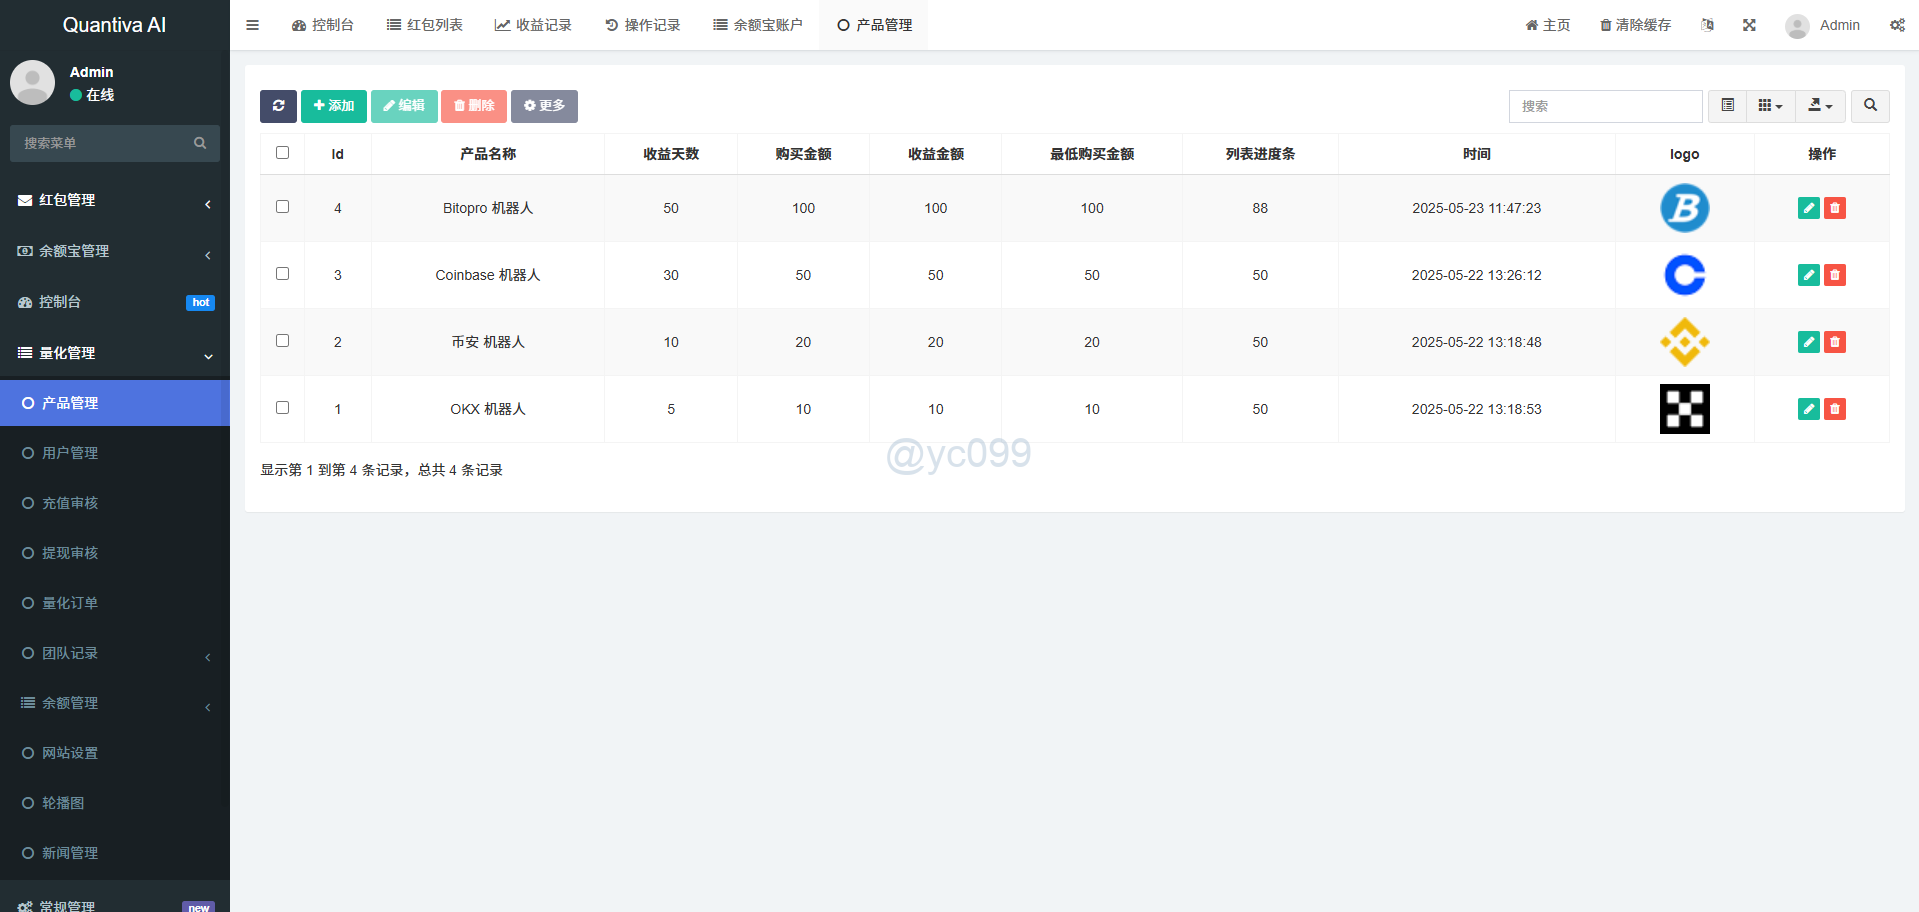Click the language switch icon in header

point(1707,25)
